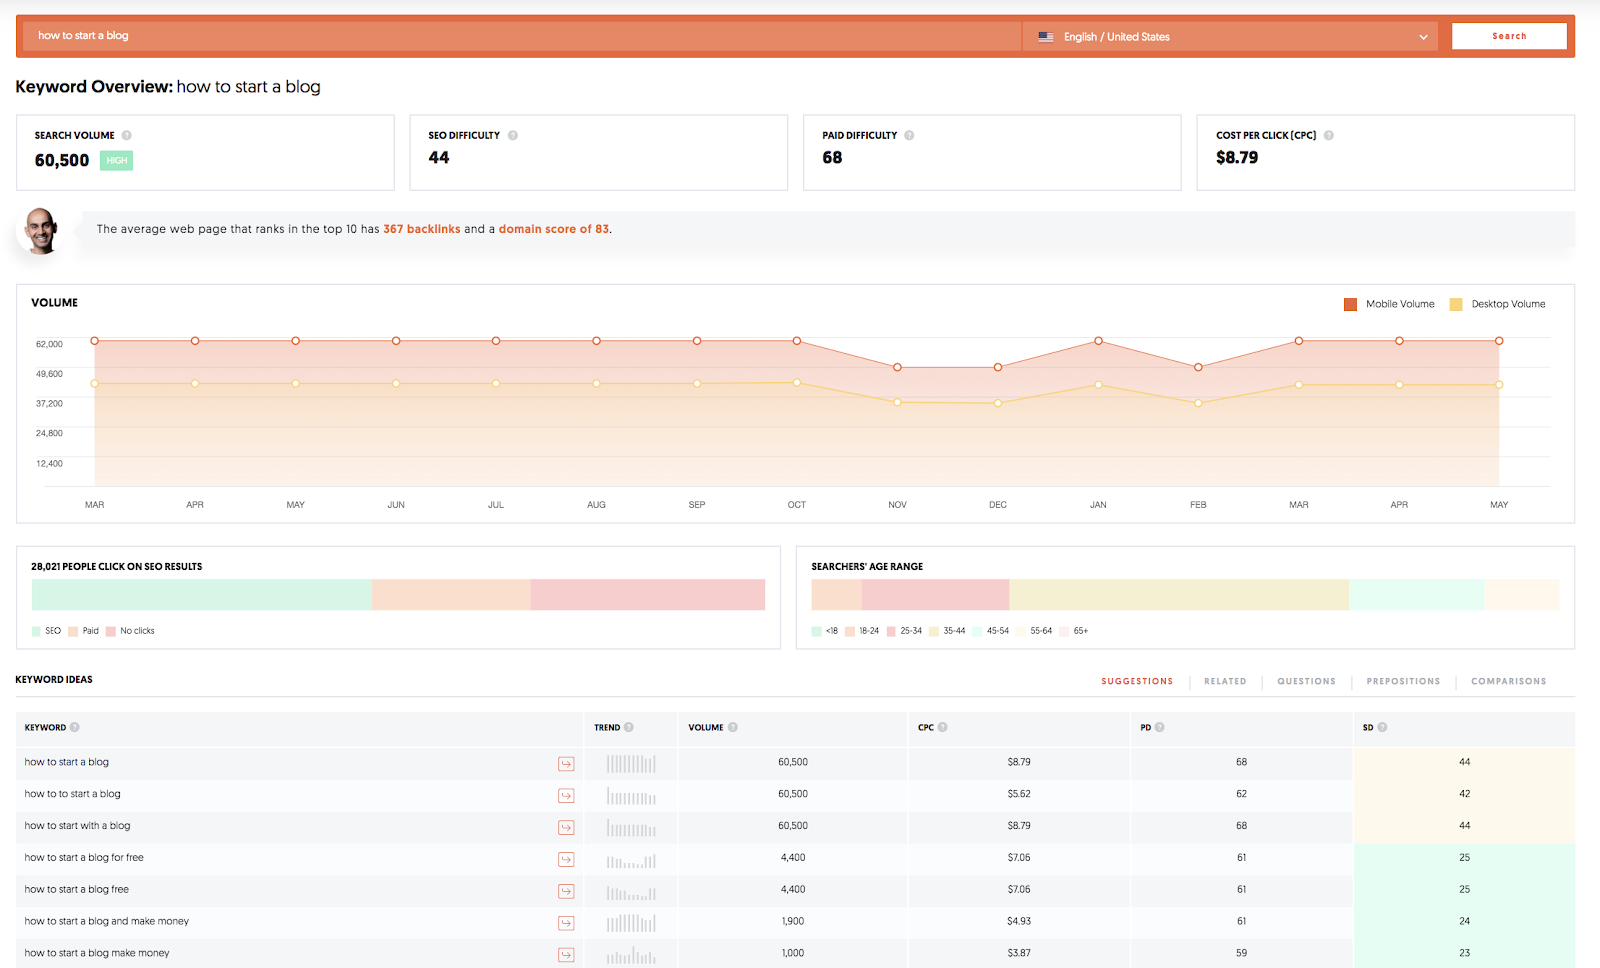Open the Questions tab

click(1306, 681)
